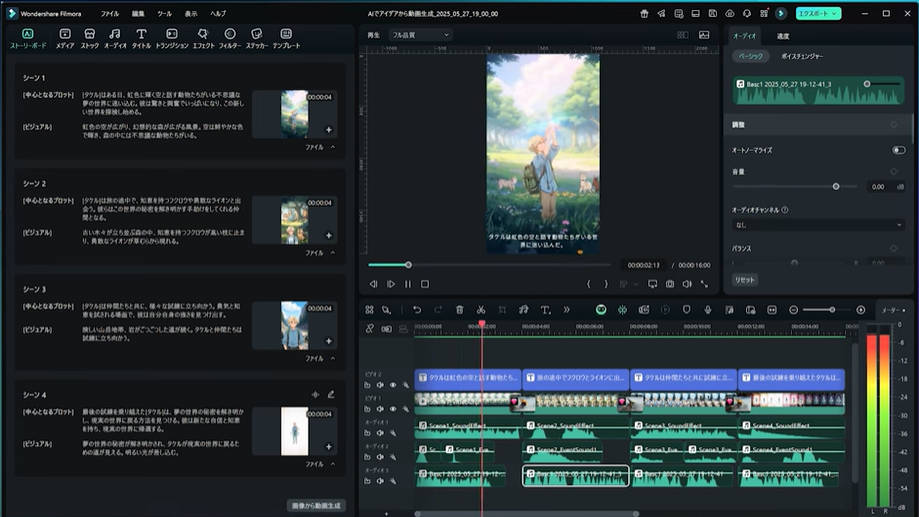Image resolution: width=919 pixels, height=517 pixels.
Task: Toggle the timeline link chain icon
Action: pos(369,329)
